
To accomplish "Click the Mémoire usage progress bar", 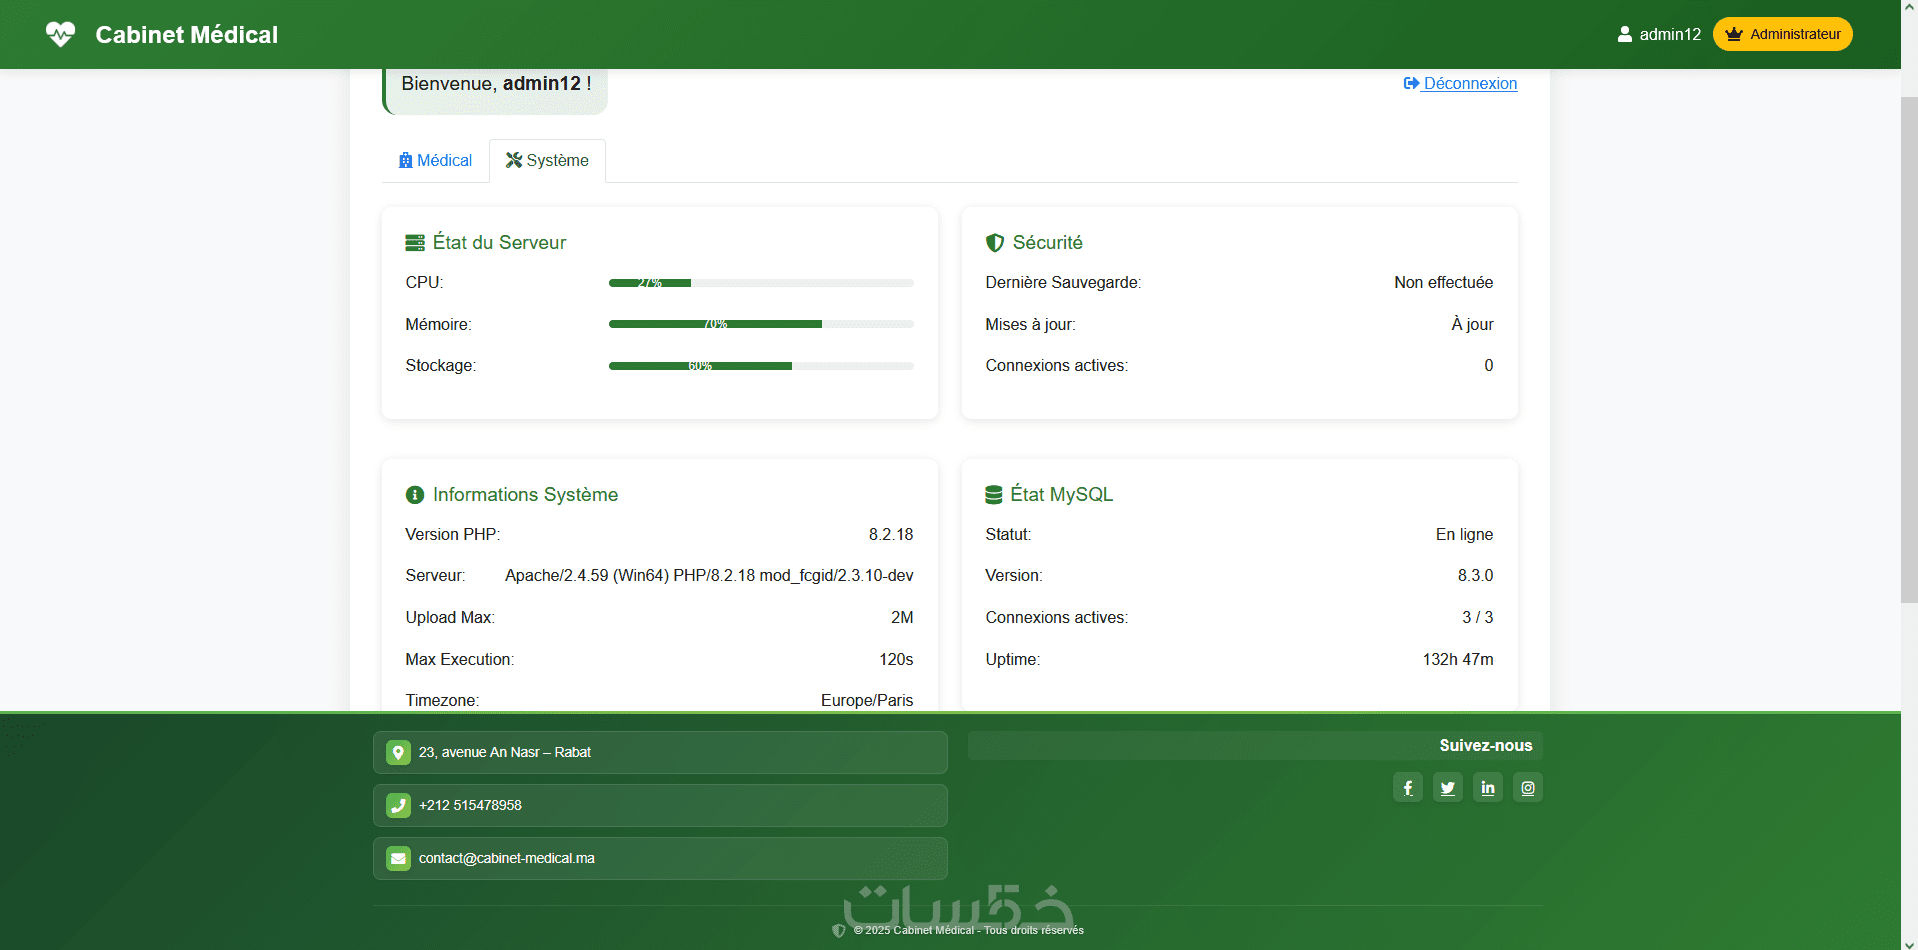I will [761, 324].
